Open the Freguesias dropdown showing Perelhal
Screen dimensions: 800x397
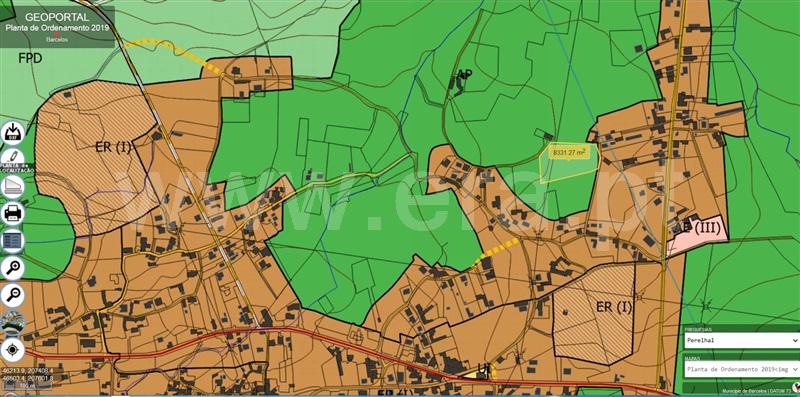click(x=741, y=340)
